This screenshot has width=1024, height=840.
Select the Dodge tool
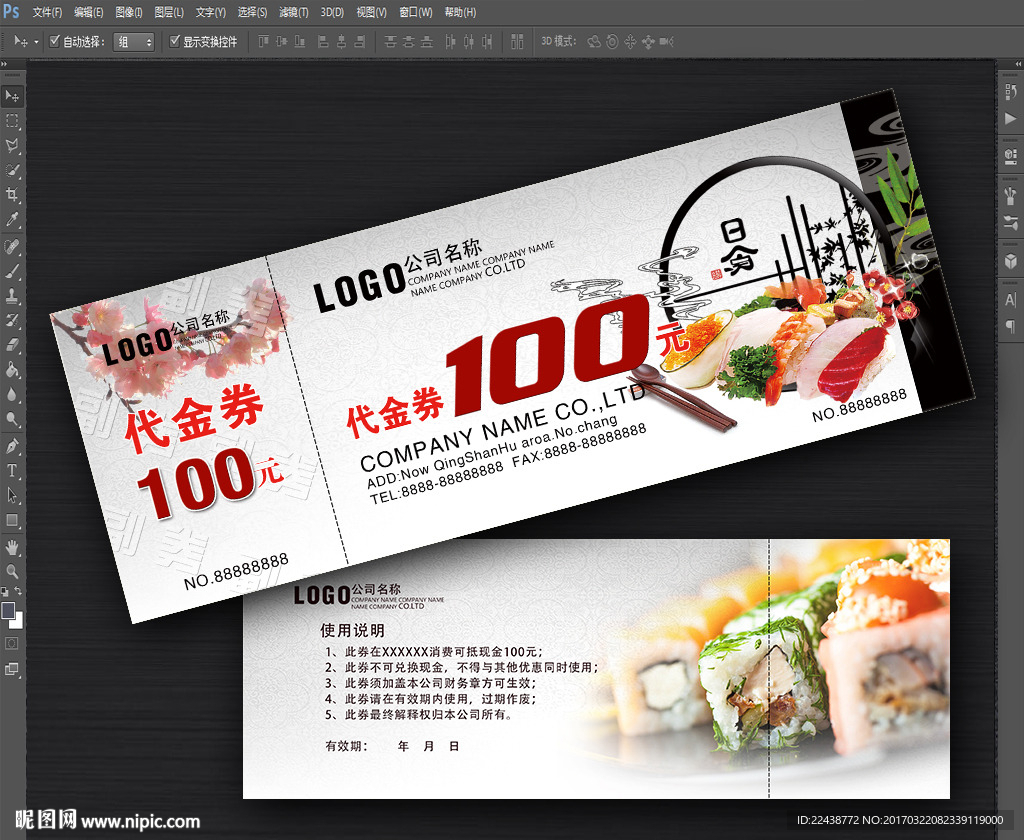click(12, 419)
